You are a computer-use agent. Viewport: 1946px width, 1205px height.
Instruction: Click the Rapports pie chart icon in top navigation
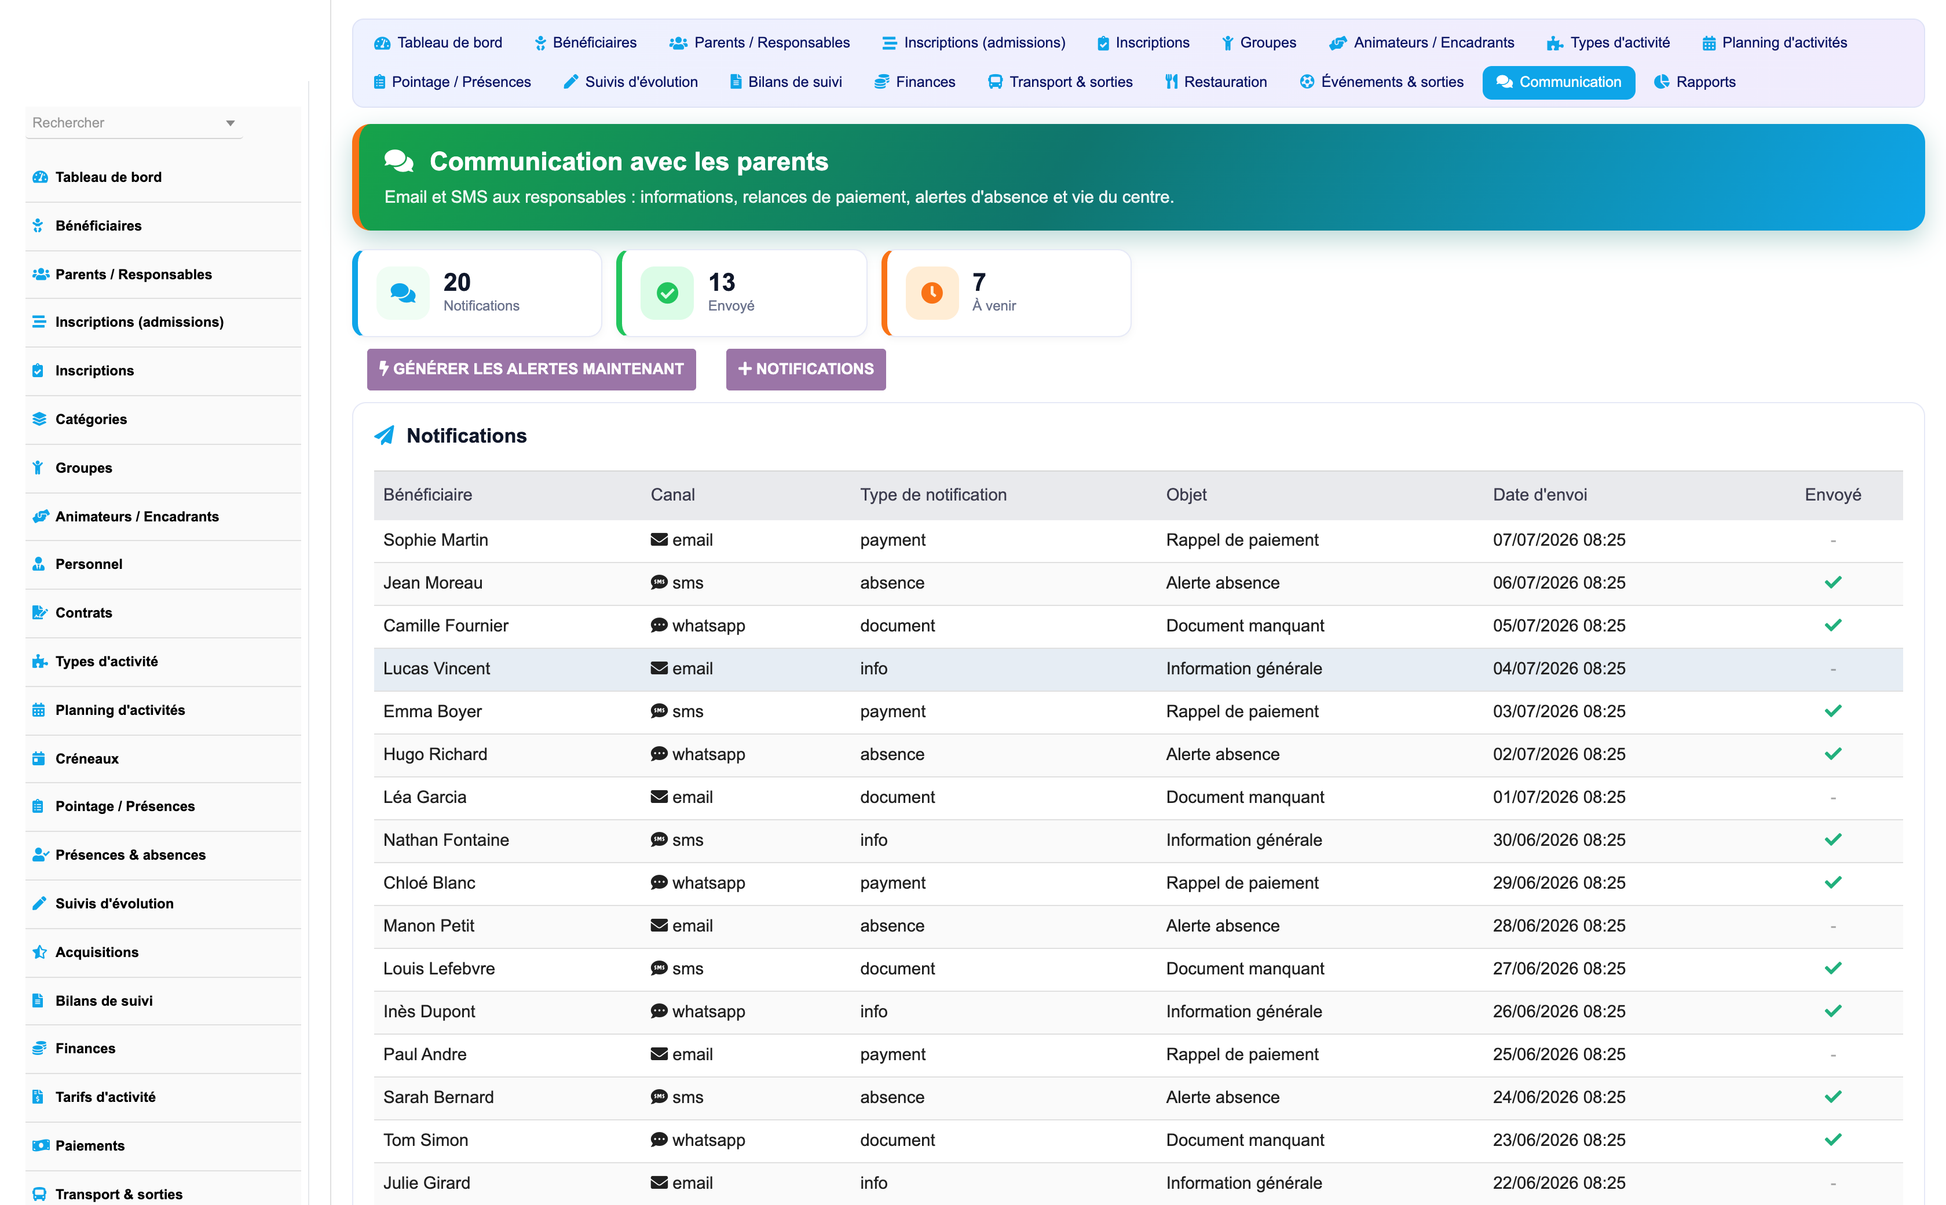[1661, 82]
